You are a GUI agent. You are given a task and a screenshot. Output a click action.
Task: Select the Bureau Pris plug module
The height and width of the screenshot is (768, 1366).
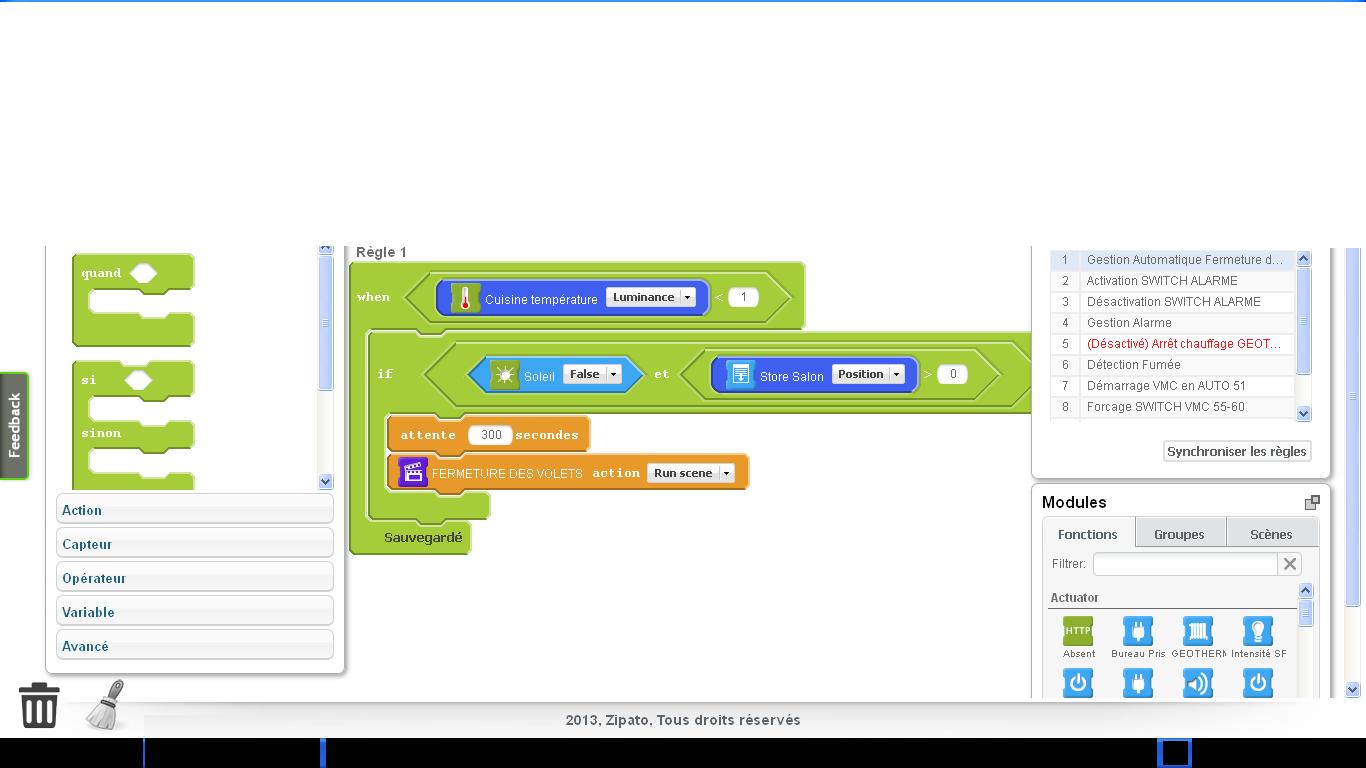(1138, 631)
